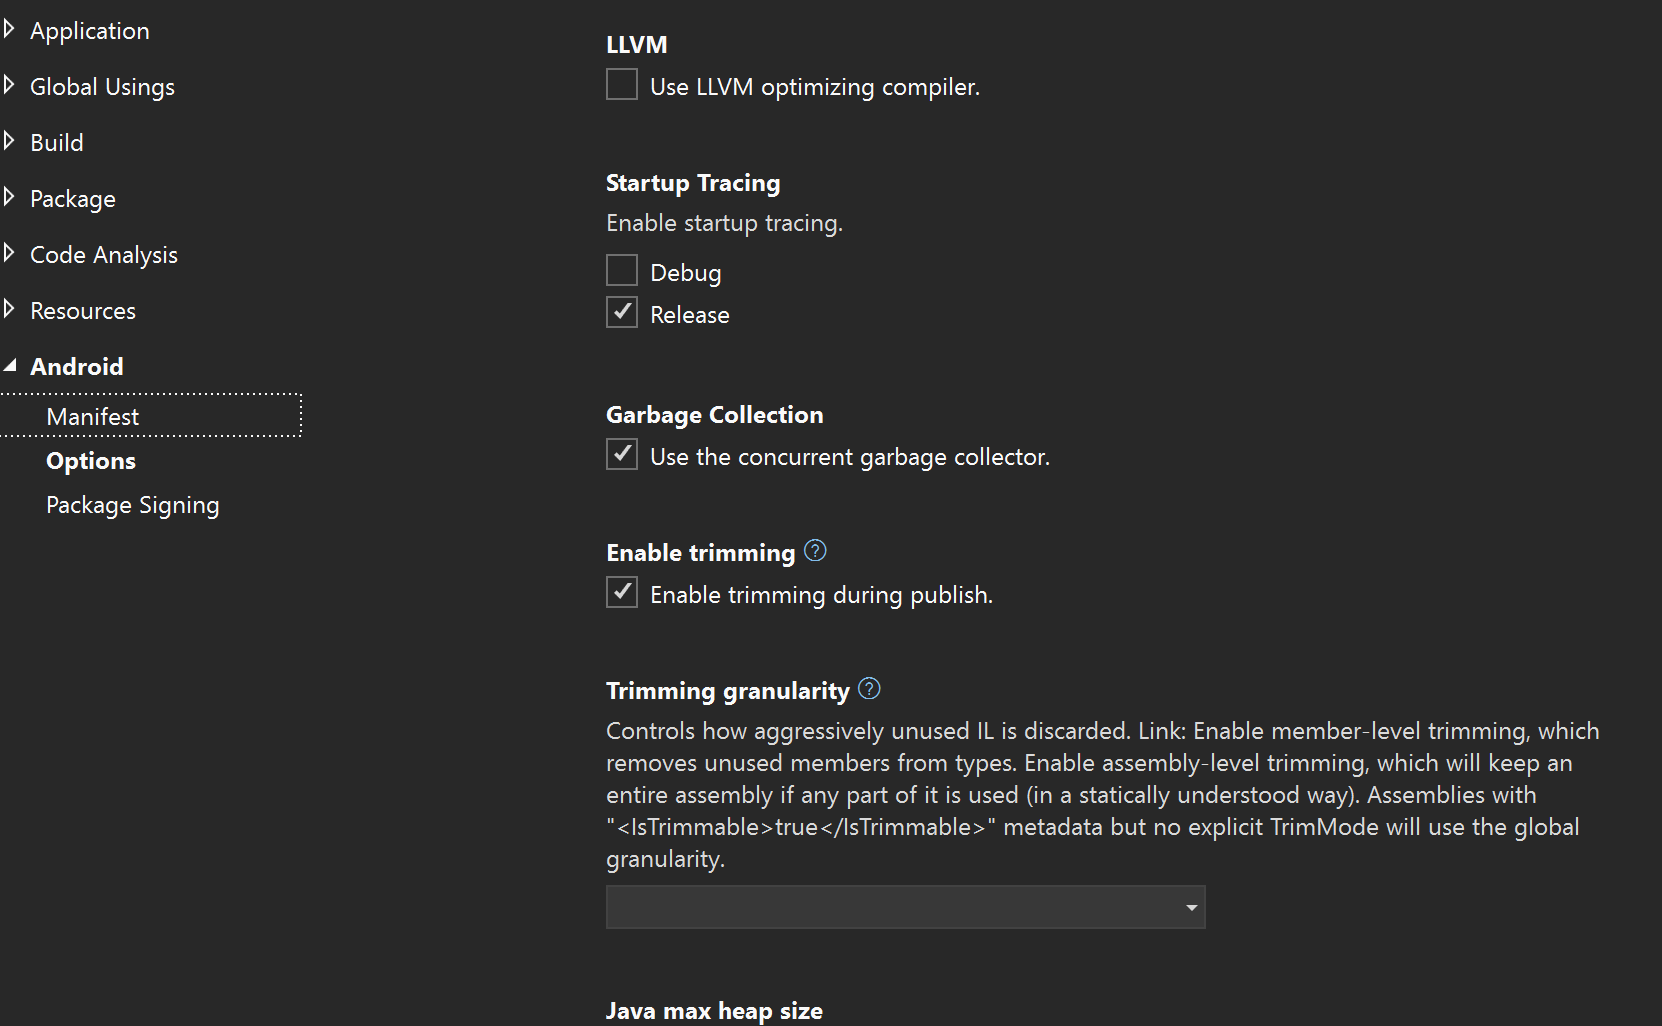Expand the Code Analysis section arrow
The height and width of the screenshot is (1026, 1662).
[9, 253]
